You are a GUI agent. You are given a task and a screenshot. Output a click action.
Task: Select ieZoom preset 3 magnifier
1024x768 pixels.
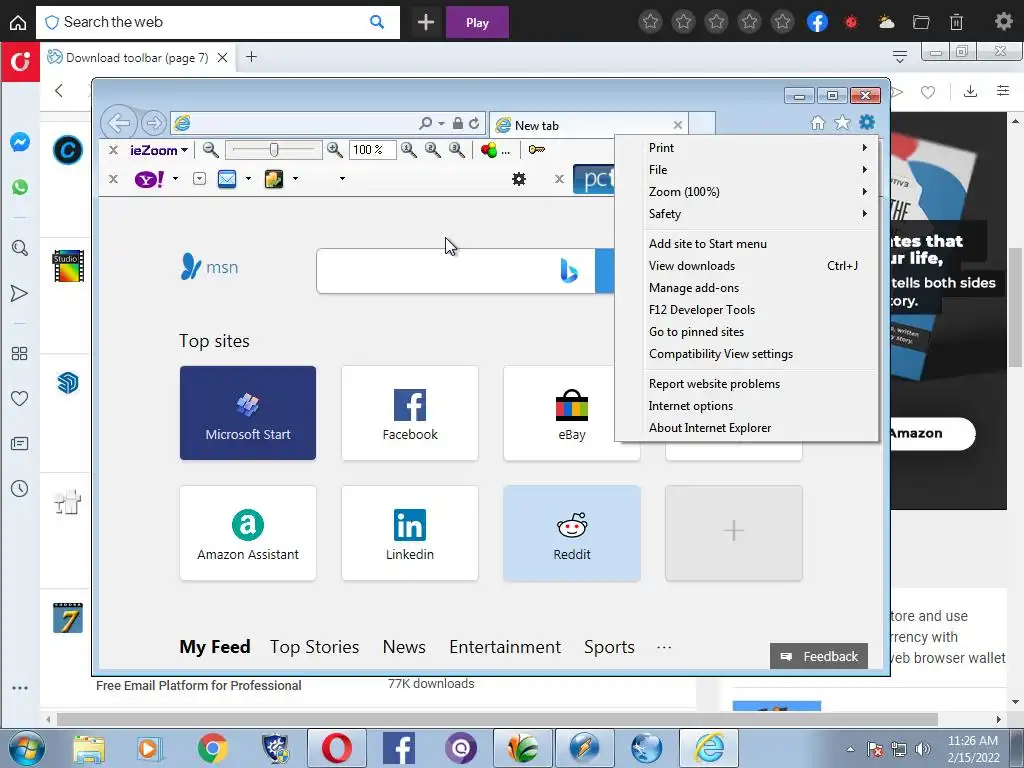point(457,150)
